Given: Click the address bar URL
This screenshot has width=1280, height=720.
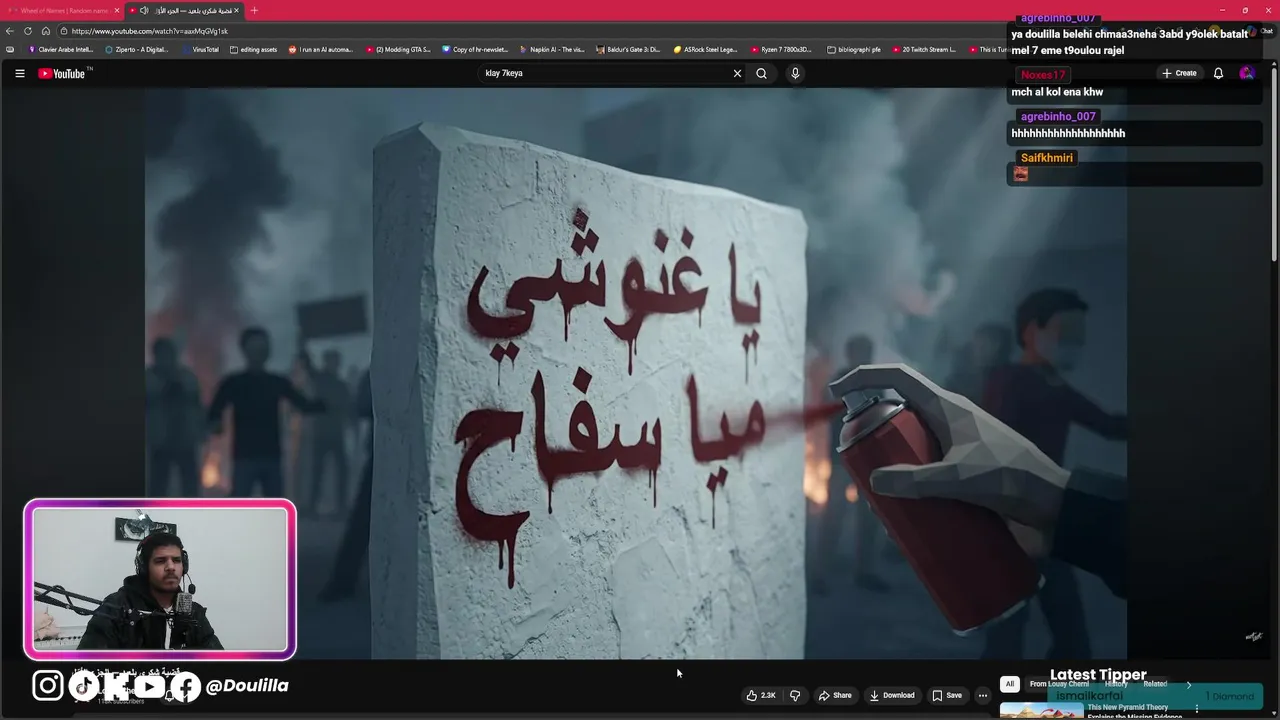Looking at the screenshot, I should point(150,31).
